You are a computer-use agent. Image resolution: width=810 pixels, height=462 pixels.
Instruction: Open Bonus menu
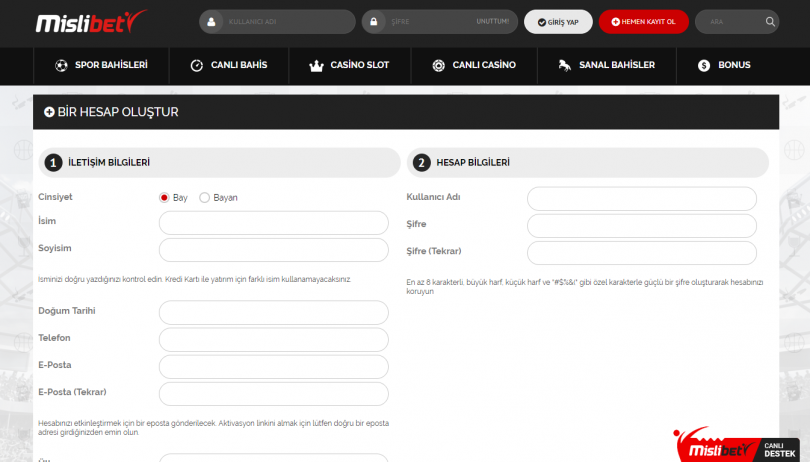click(725, 66)
